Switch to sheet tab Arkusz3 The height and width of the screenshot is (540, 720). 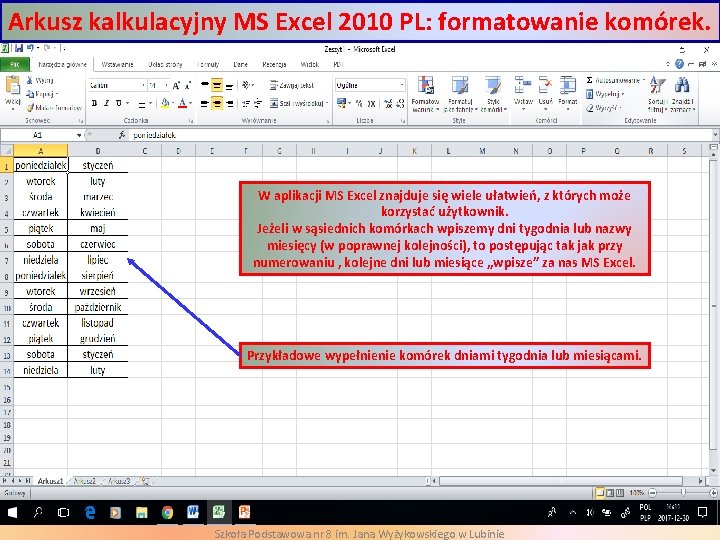[119, 481]
